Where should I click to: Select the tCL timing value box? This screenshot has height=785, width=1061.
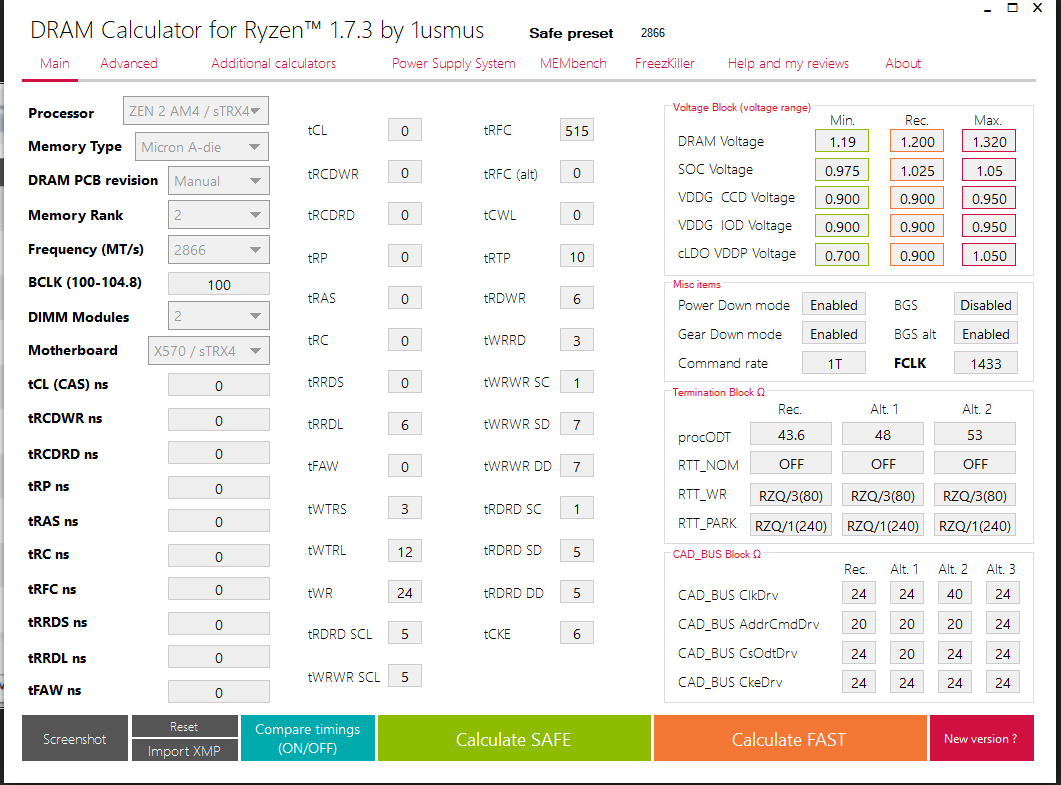click(x=405, y=131)
